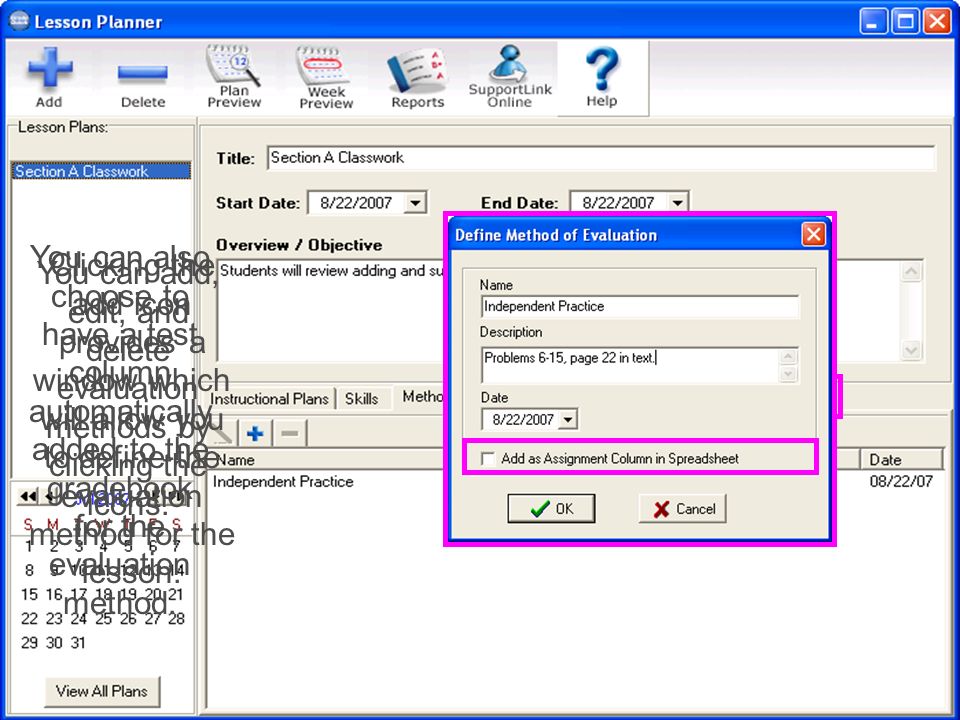Click the Add lesson plan icon

click(x=50, y=77)
